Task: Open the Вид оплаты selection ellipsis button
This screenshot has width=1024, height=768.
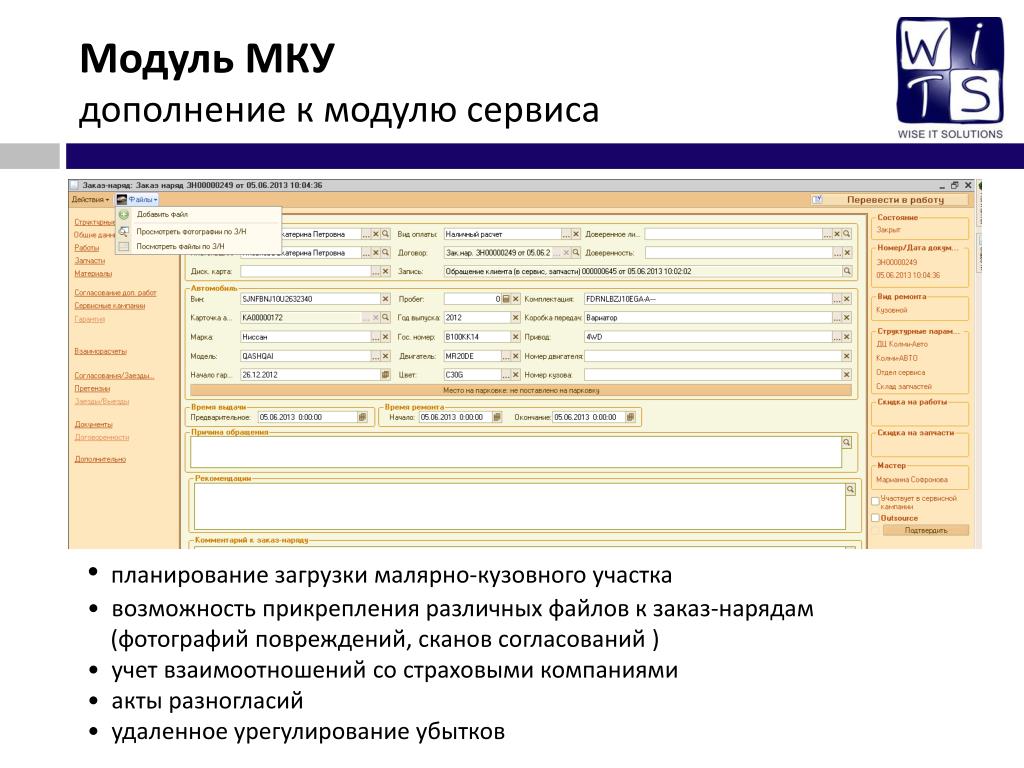Action: (x=566, y=234)
